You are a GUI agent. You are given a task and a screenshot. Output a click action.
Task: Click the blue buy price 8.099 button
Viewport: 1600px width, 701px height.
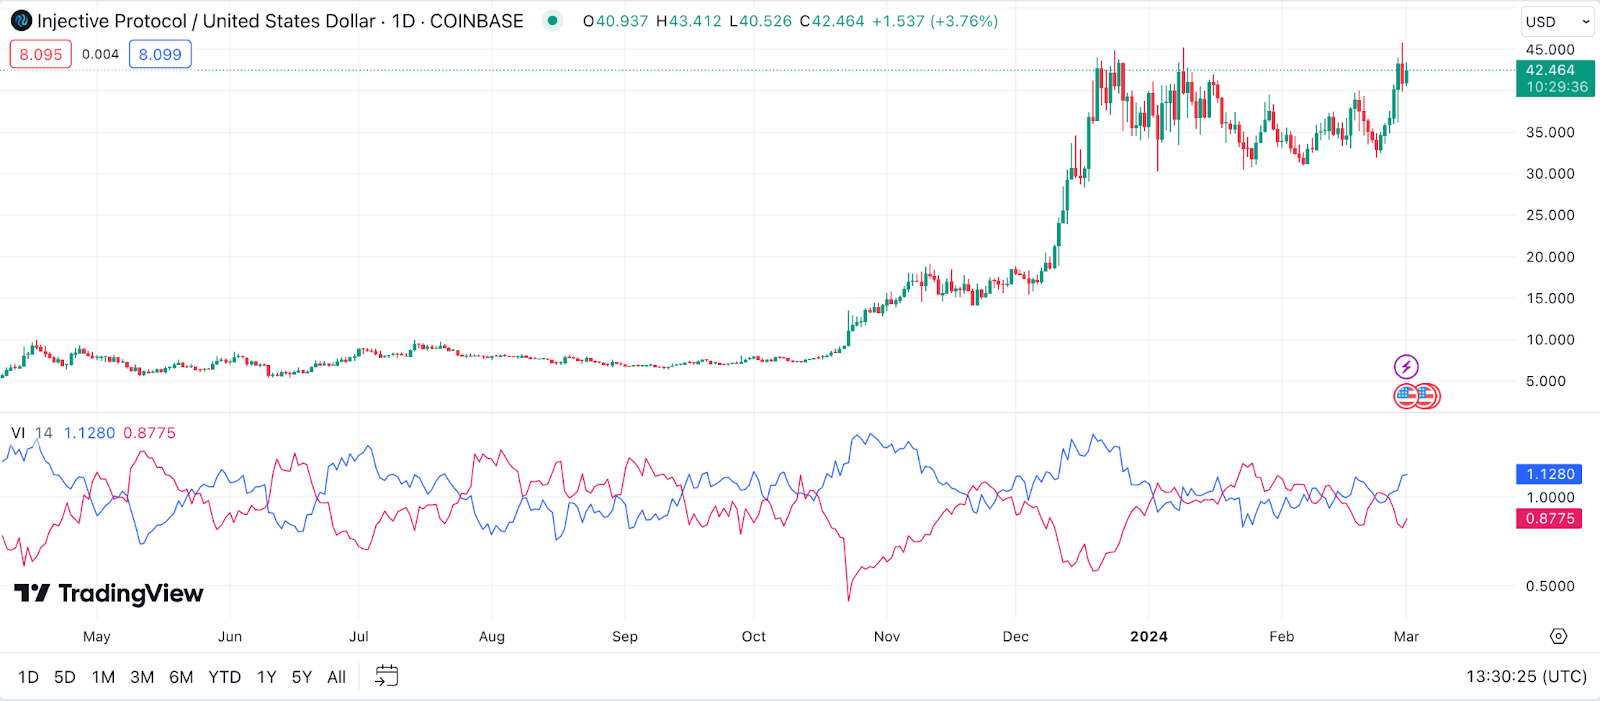[x=160, y=54]
